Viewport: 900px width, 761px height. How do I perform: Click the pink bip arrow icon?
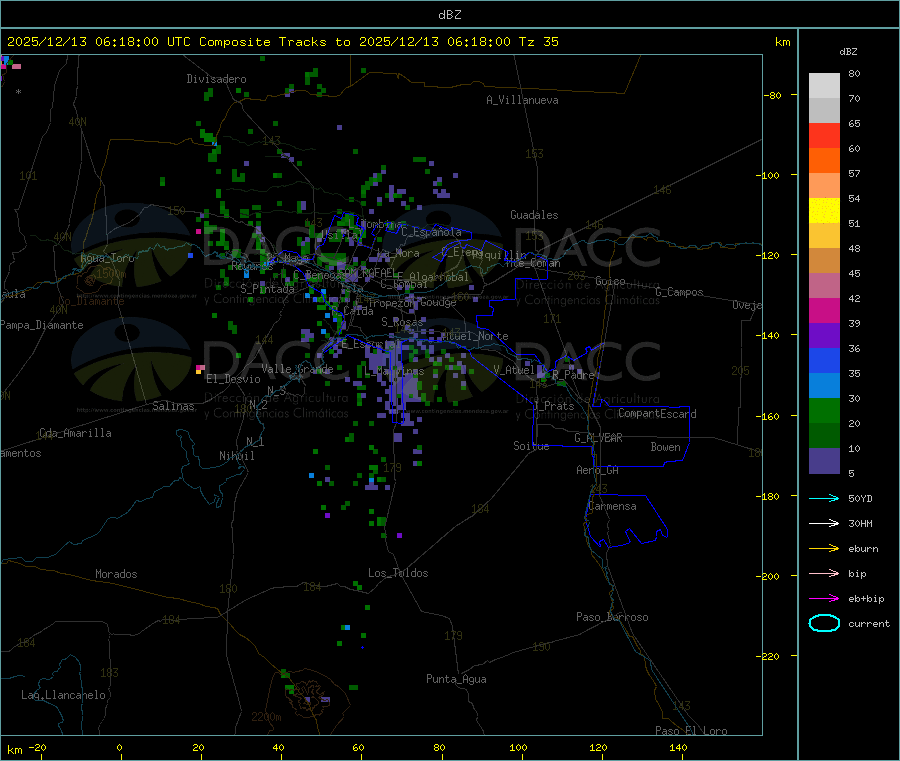tap(824, 573)
